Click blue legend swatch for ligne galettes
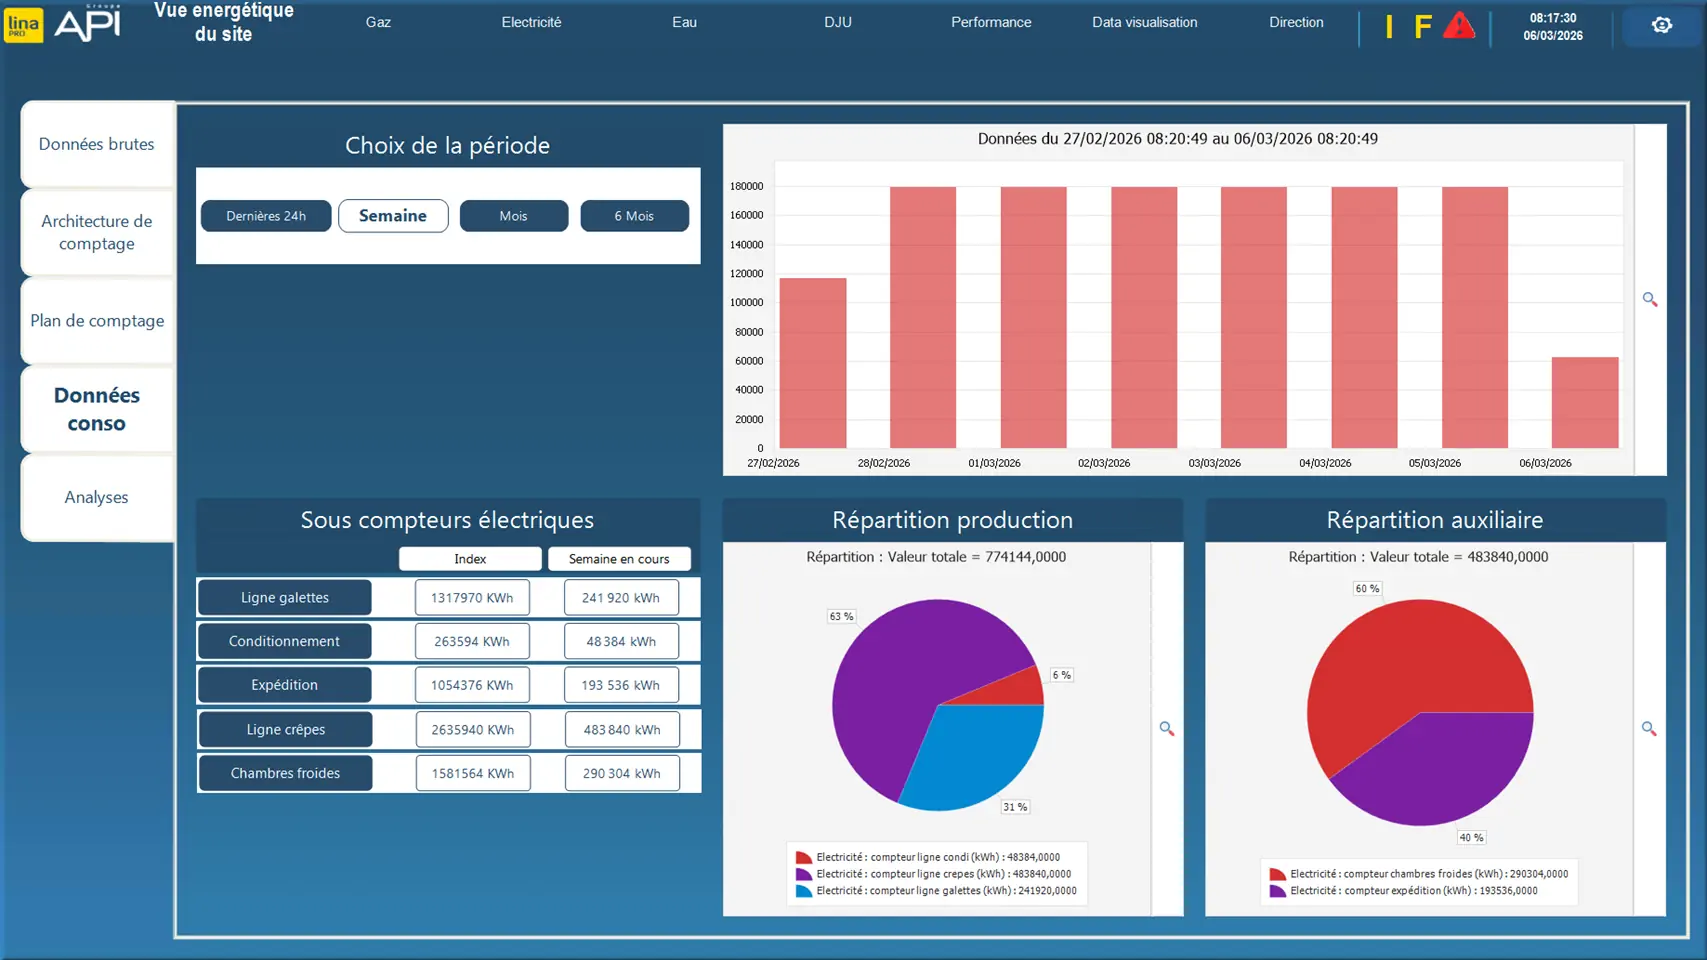The width and height of the screenshot is (1707, 960). 803,891
